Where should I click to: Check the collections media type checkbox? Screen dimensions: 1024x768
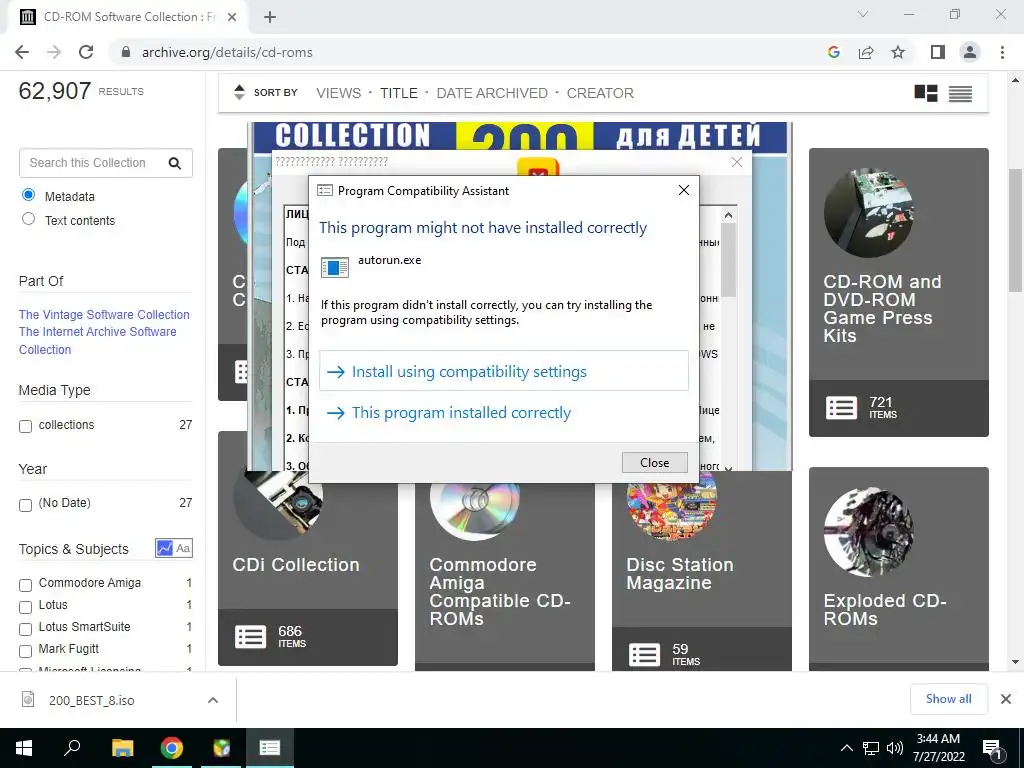pyautogui.click(x=25, y=426)
